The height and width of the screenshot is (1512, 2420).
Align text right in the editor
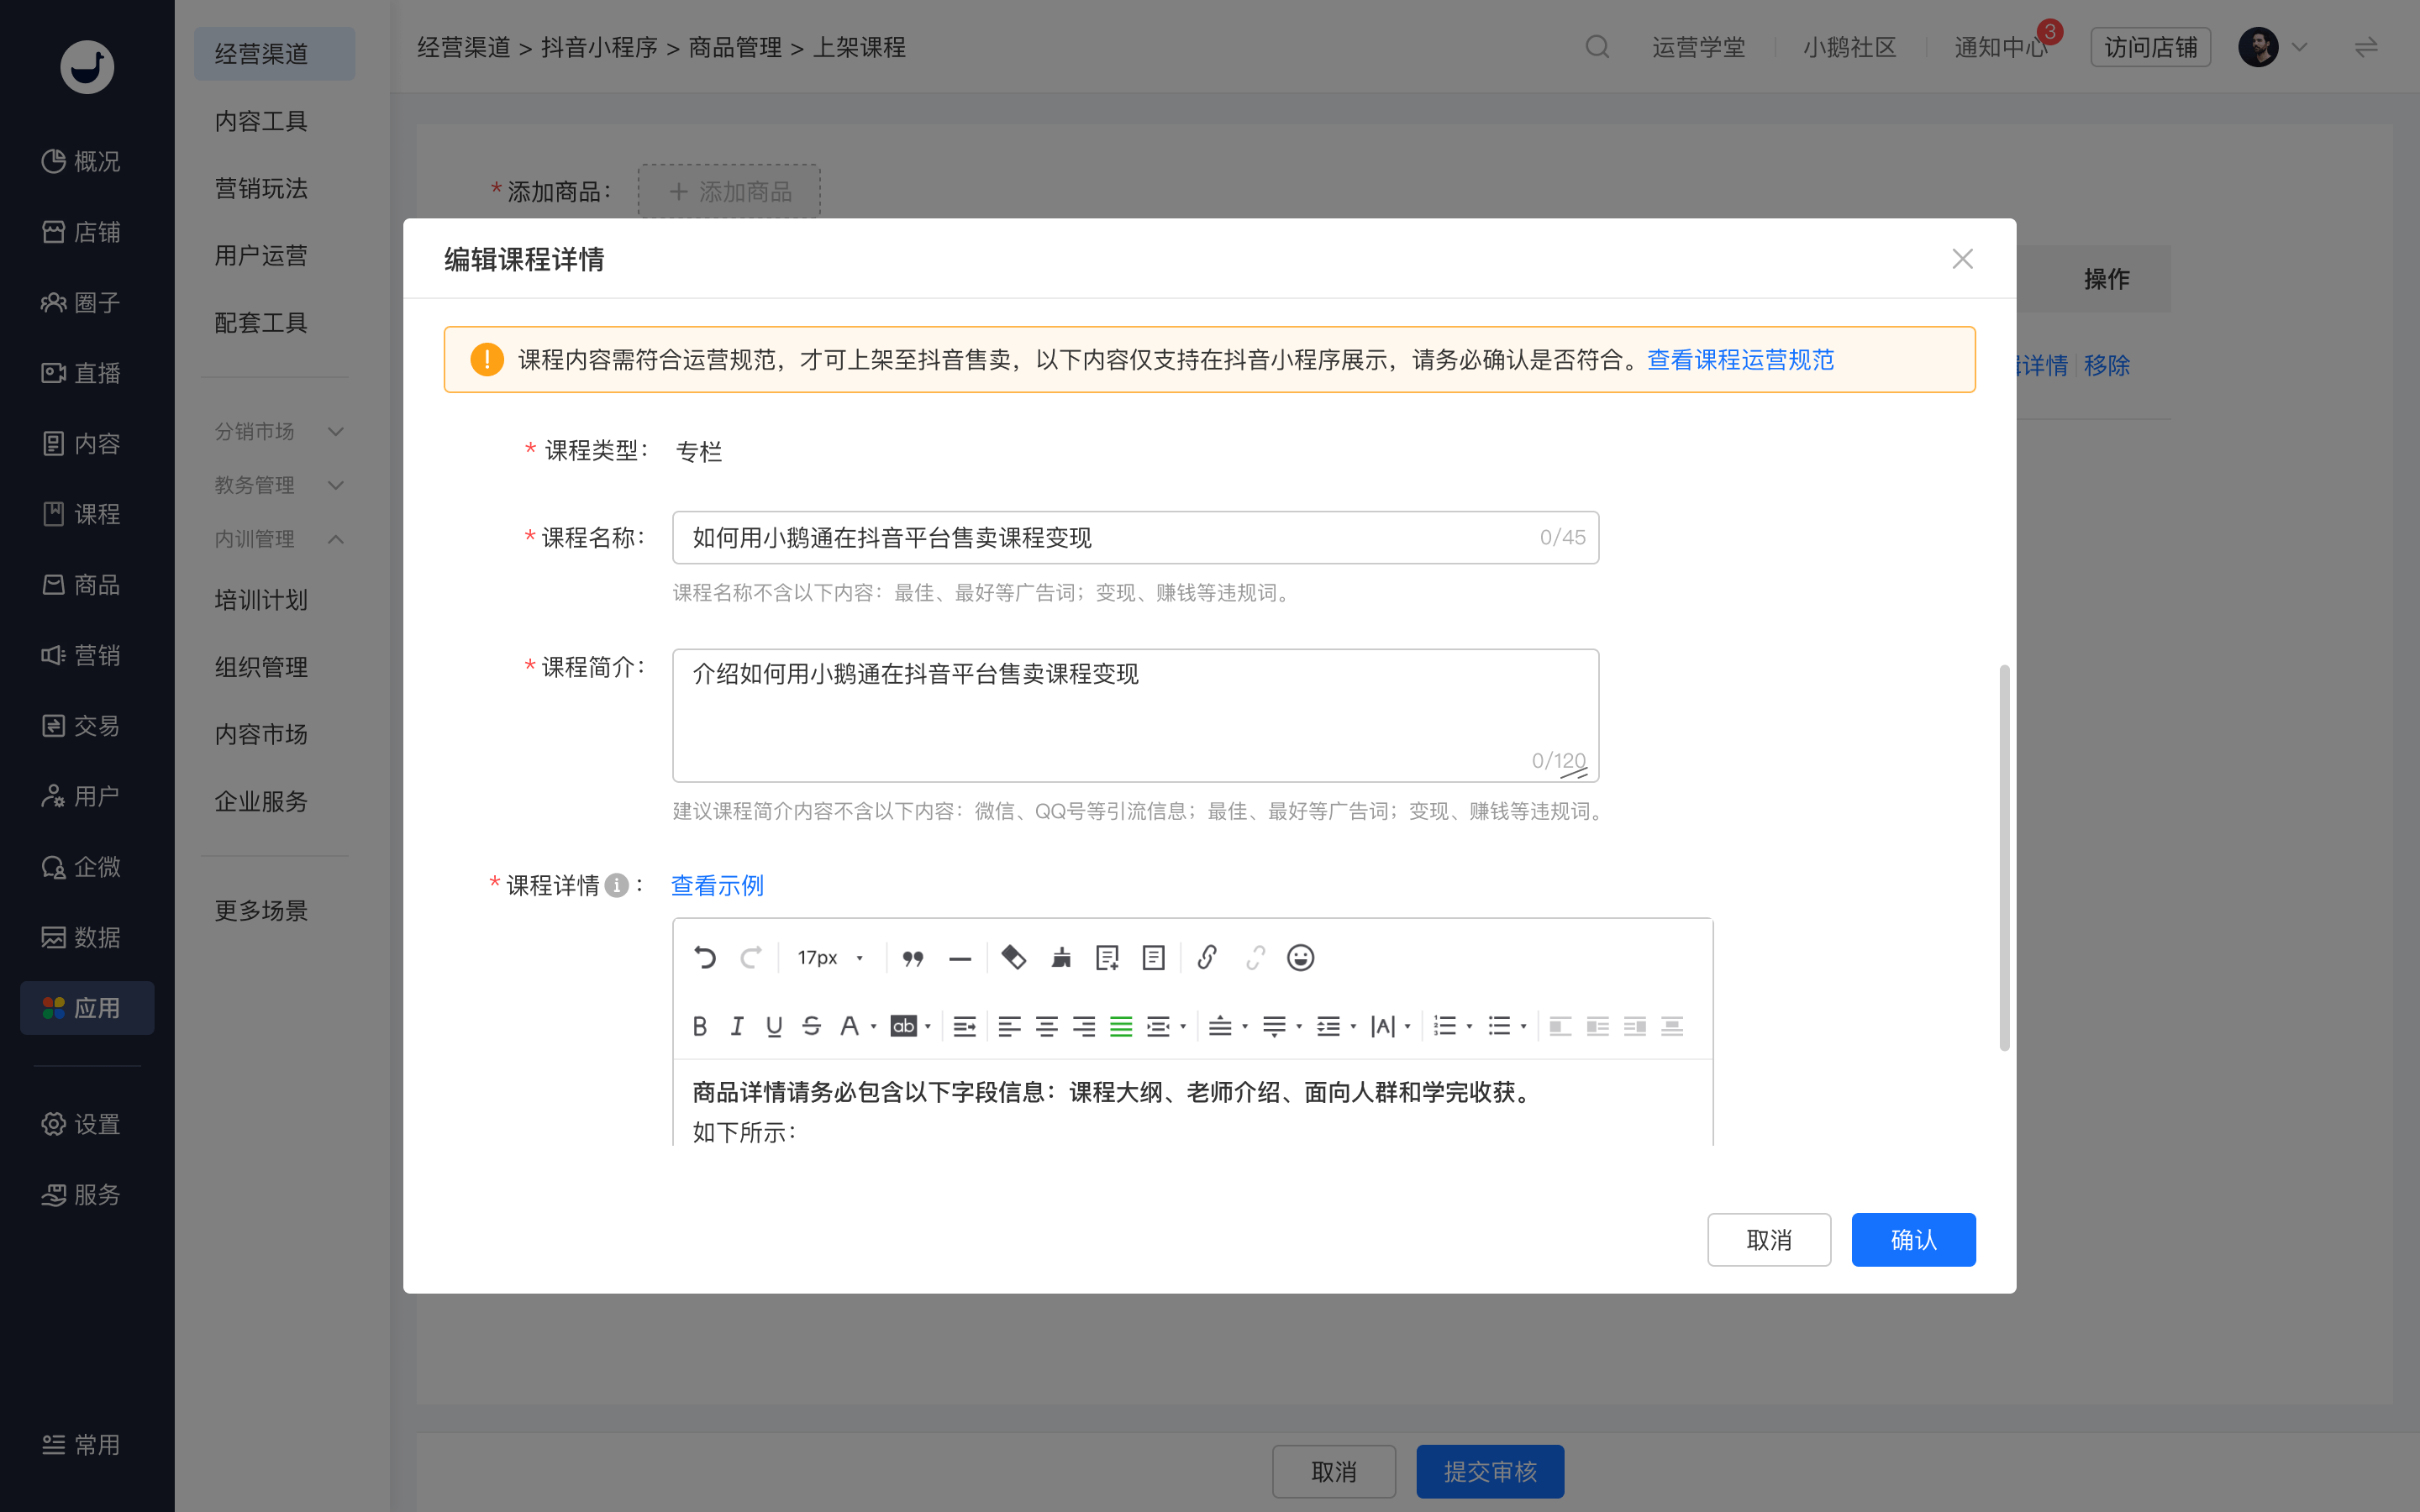pyautogui.click(x=1084, y=1026)
